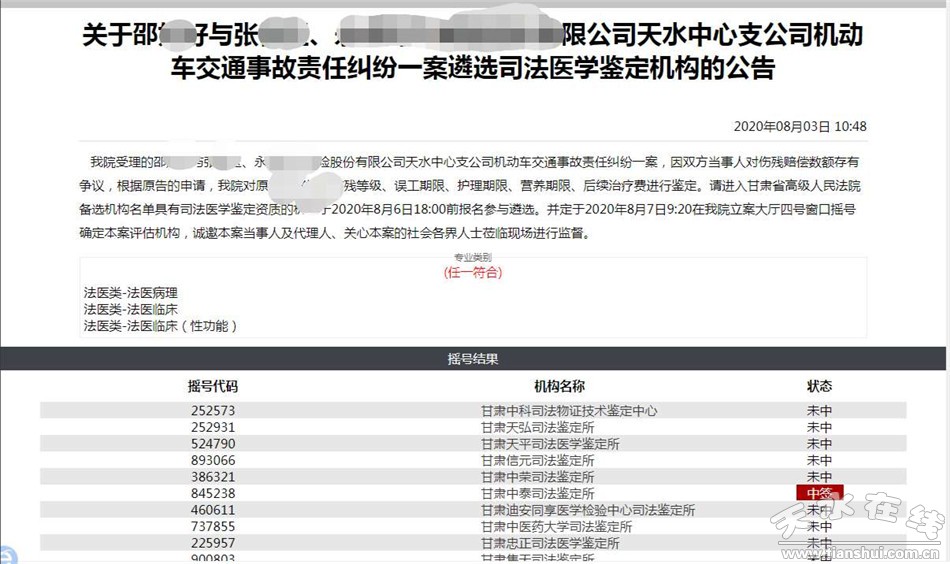Select 甘肃中泰司法鉴定所 institution name
Screen dimensions: 950x564
(537, 493)
